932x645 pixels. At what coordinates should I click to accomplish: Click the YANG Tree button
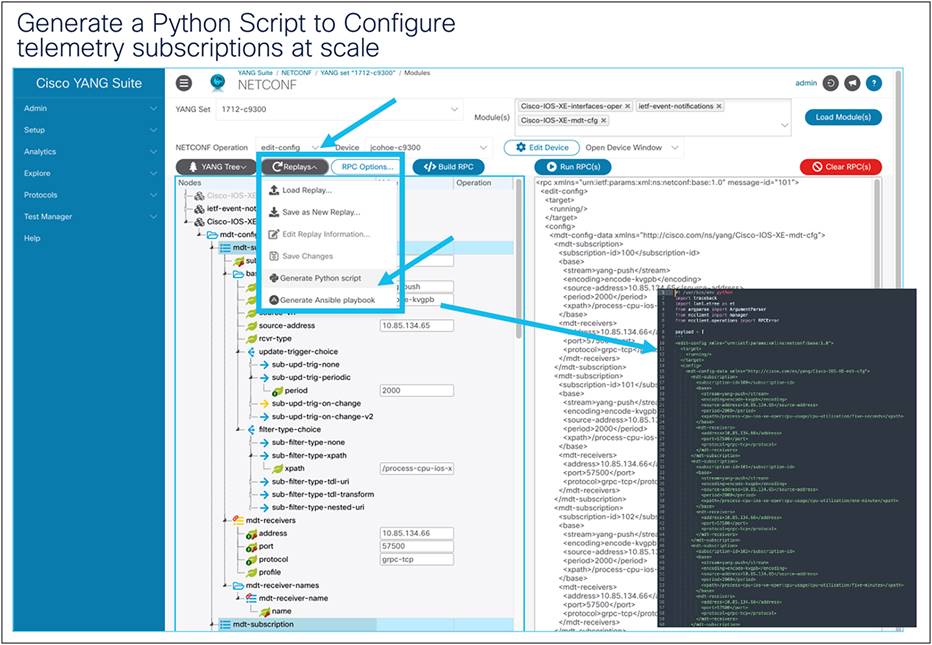tap(216, 167)
